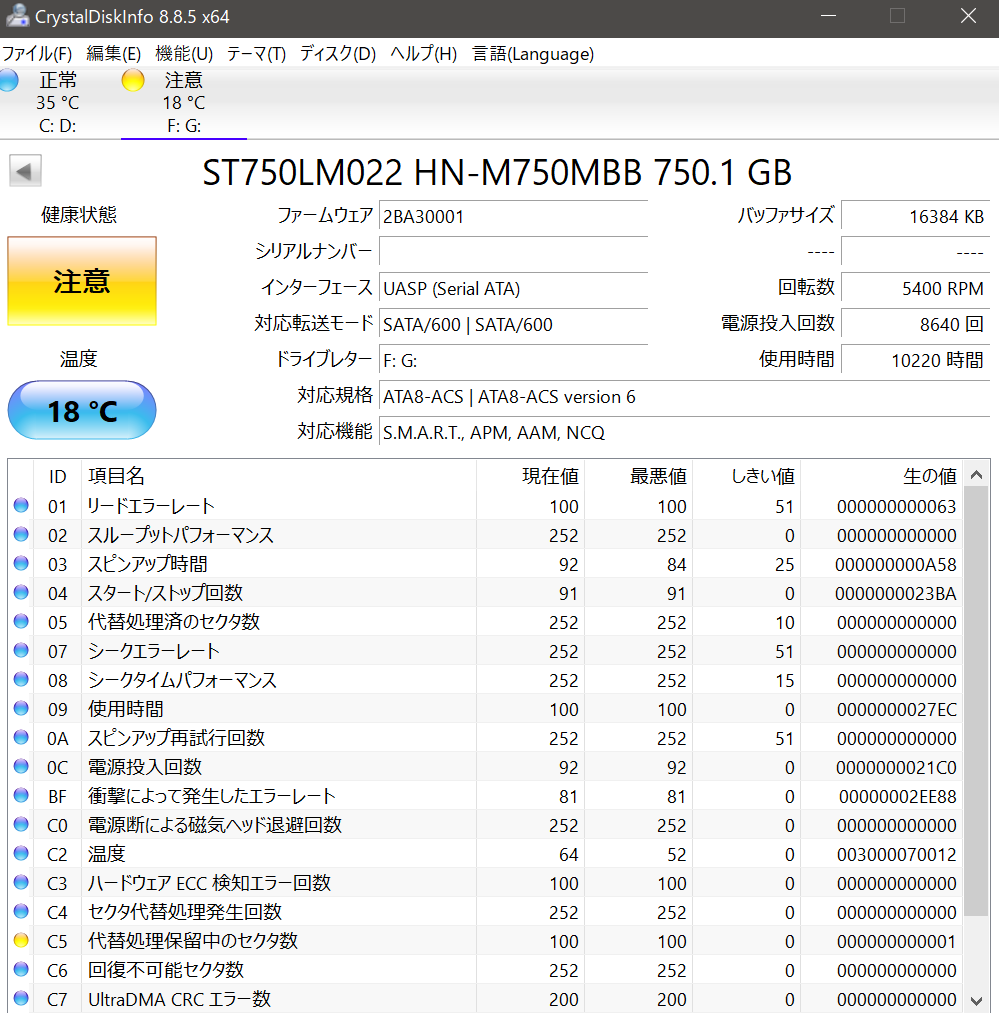
Task: Click the empty シリアルナンバー field
Action: (x=514, y=251)
